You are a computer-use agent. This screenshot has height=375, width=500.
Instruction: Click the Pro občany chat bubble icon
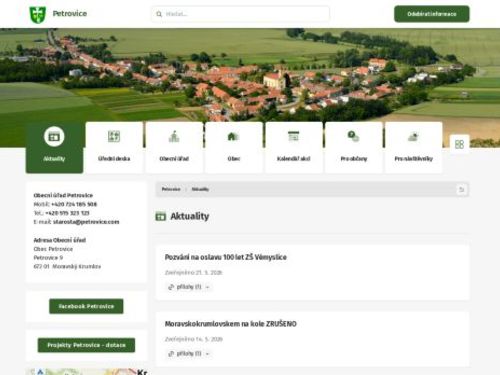coord(353,136)
